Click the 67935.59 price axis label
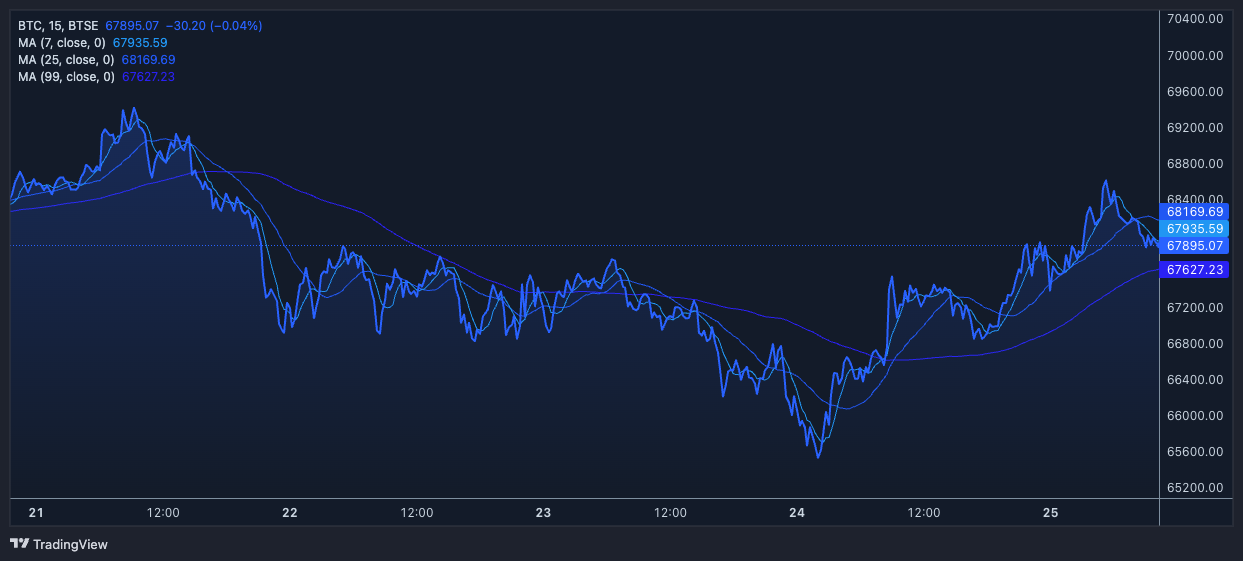The image size is (1243, 561). click(1195, 229)
